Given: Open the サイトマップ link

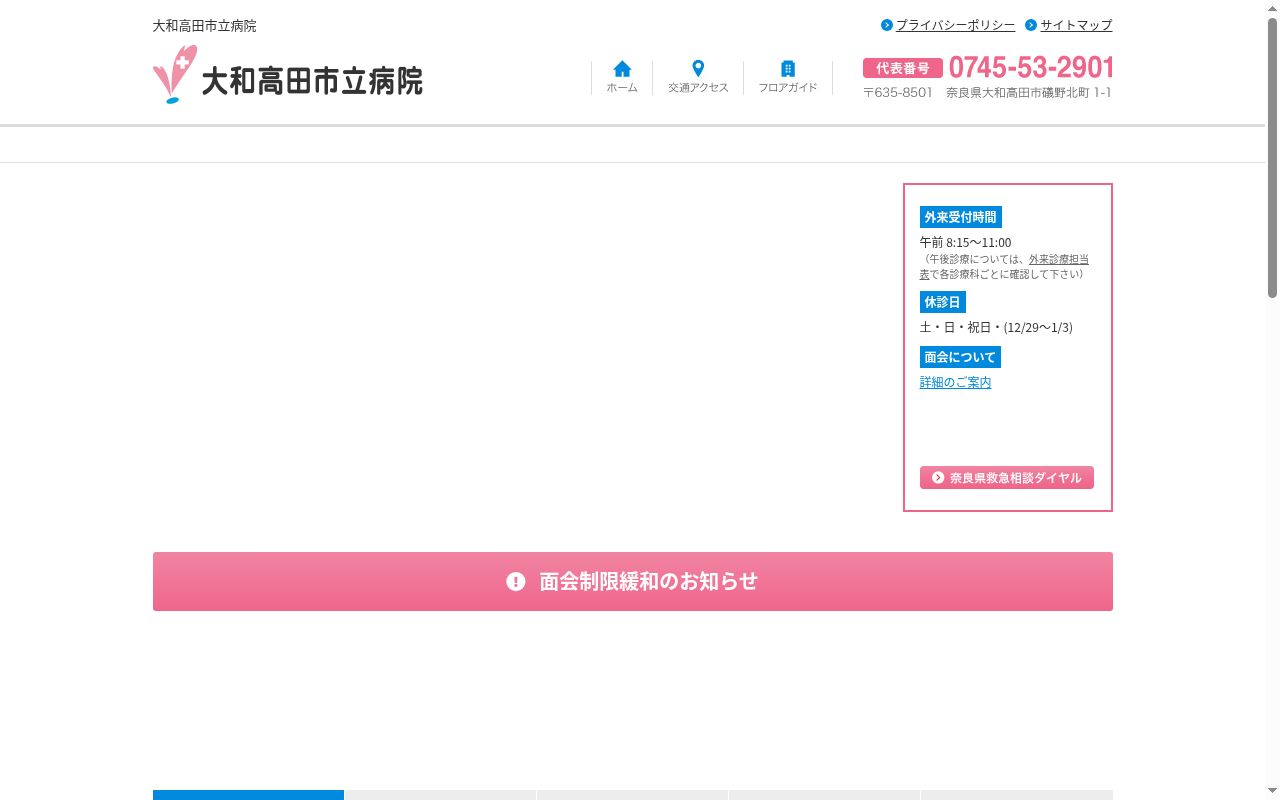Looking at the screenshot, I should 1076,25.
